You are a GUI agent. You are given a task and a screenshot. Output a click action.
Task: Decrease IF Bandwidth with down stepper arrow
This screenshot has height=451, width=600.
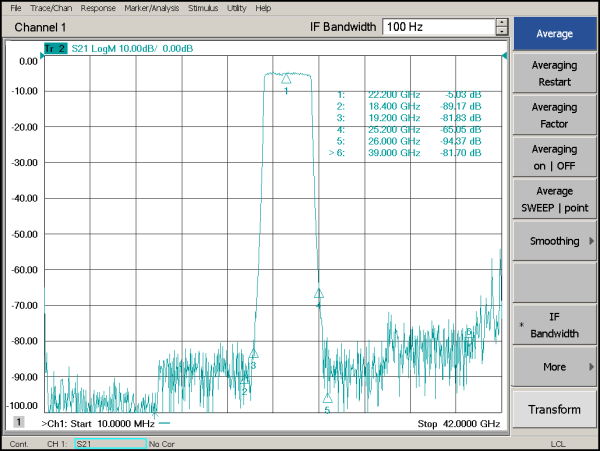(x=502, y=31)
